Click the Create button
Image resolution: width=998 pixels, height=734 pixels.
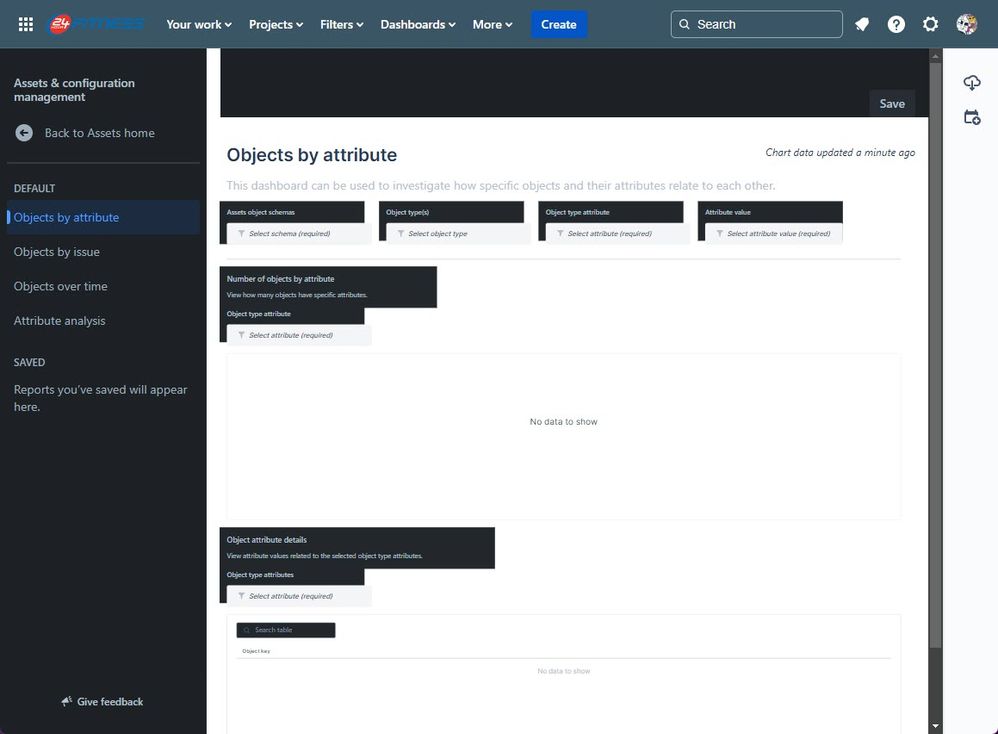pos(558,24)
